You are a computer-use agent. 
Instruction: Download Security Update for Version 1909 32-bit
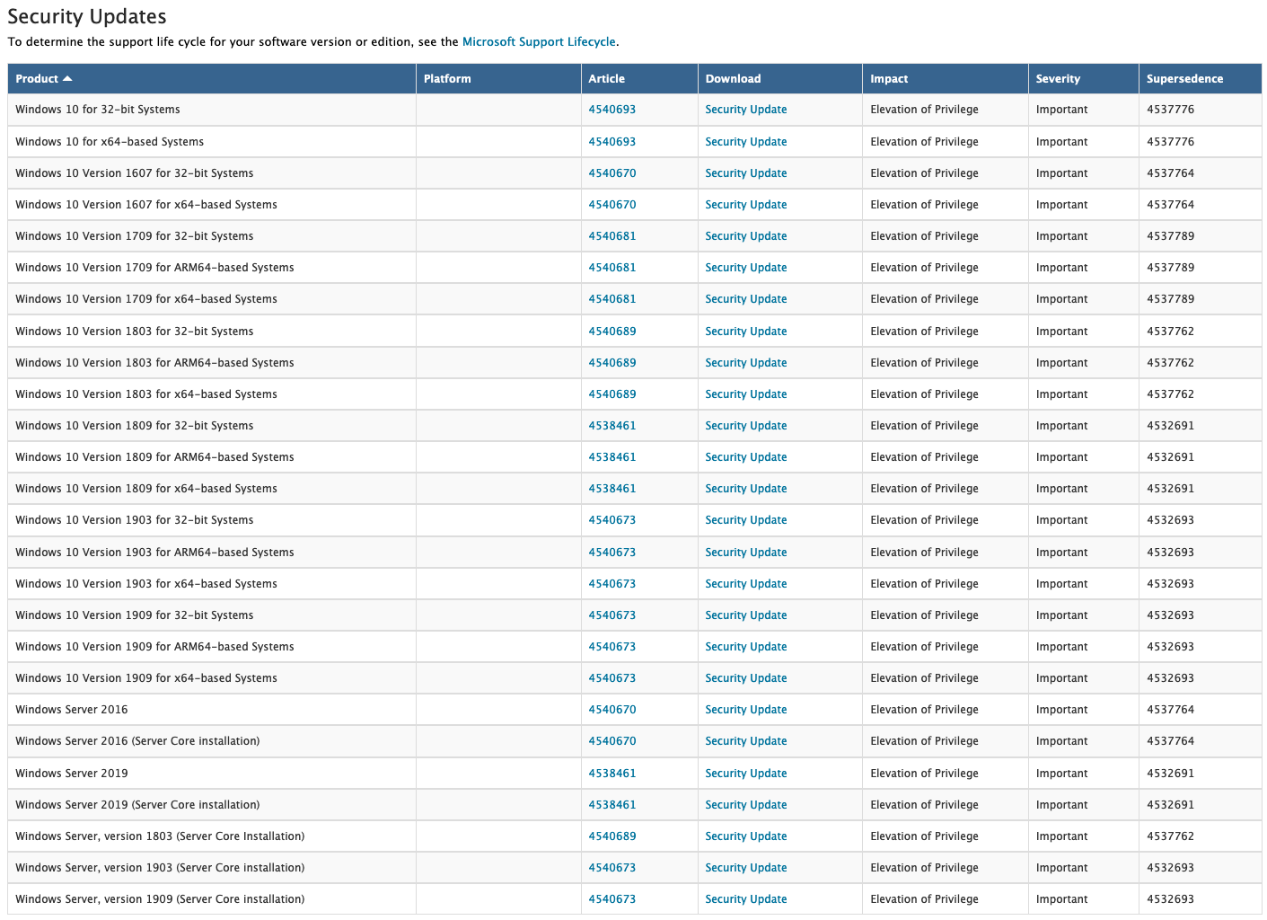tap(746, 615)
